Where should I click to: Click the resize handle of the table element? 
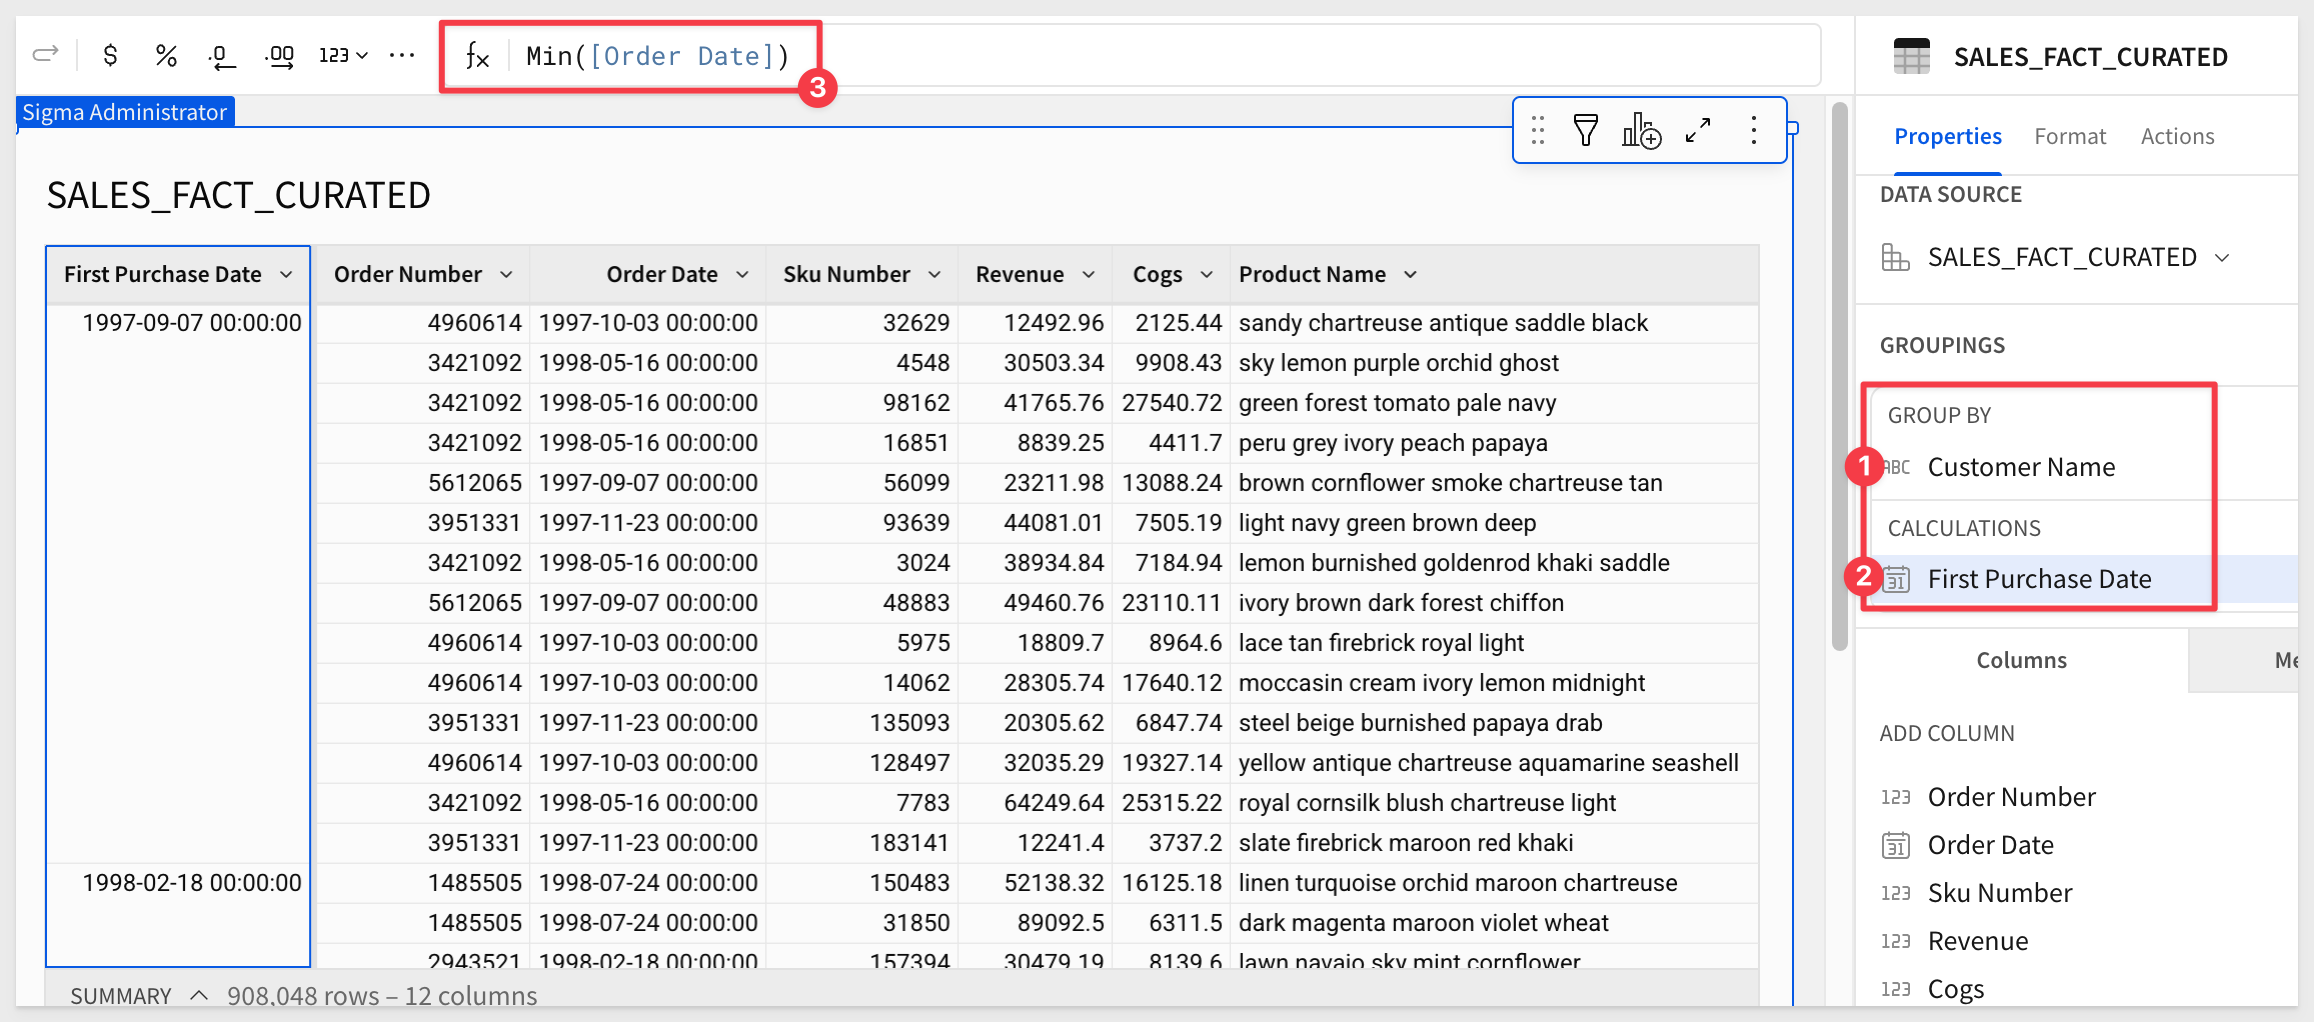(x=1793, y=128)
